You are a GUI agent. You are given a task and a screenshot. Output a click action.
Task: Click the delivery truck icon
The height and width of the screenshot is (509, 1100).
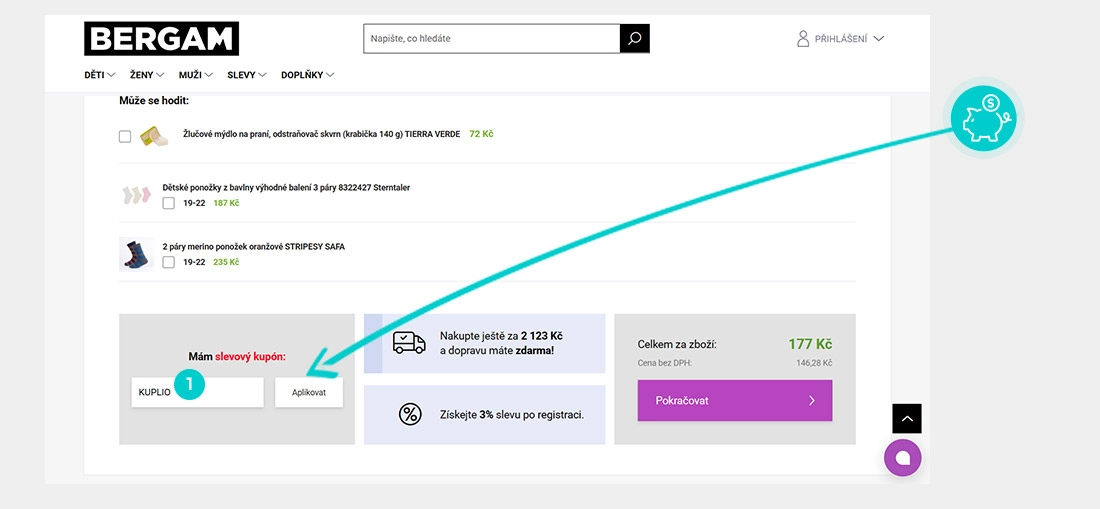(x=409, y=343)
